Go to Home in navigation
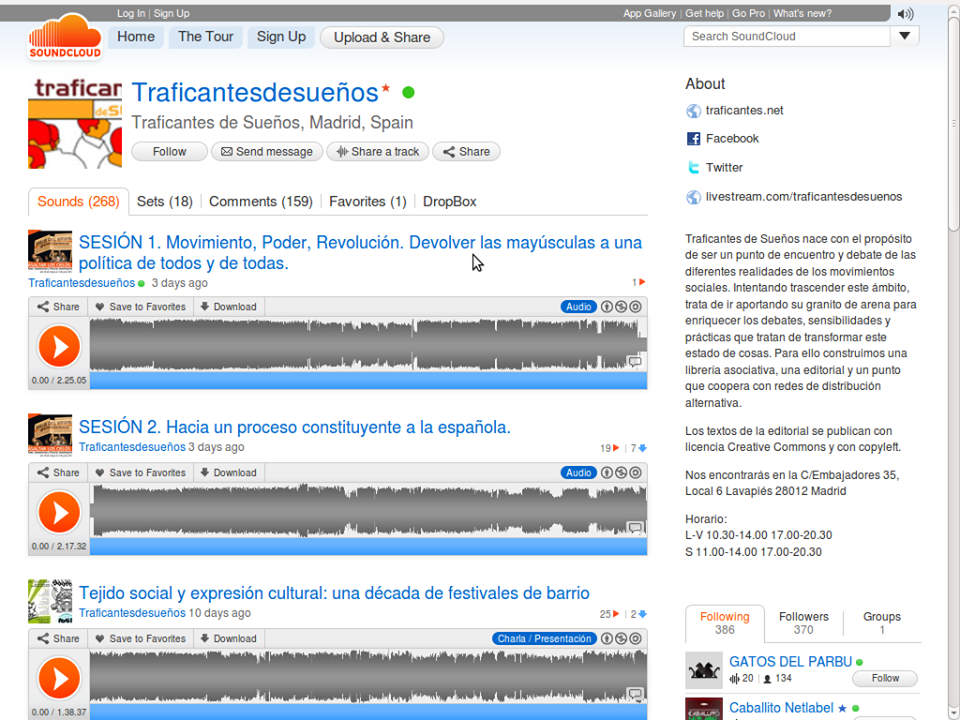This screenshot has height=720, width=960. tap(136, 37)
